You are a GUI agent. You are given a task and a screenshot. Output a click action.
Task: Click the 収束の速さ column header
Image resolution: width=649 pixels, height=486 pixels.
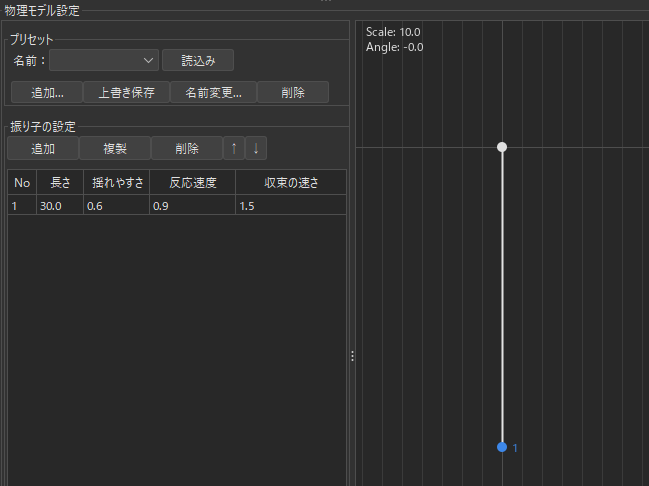tap(289, 183)
